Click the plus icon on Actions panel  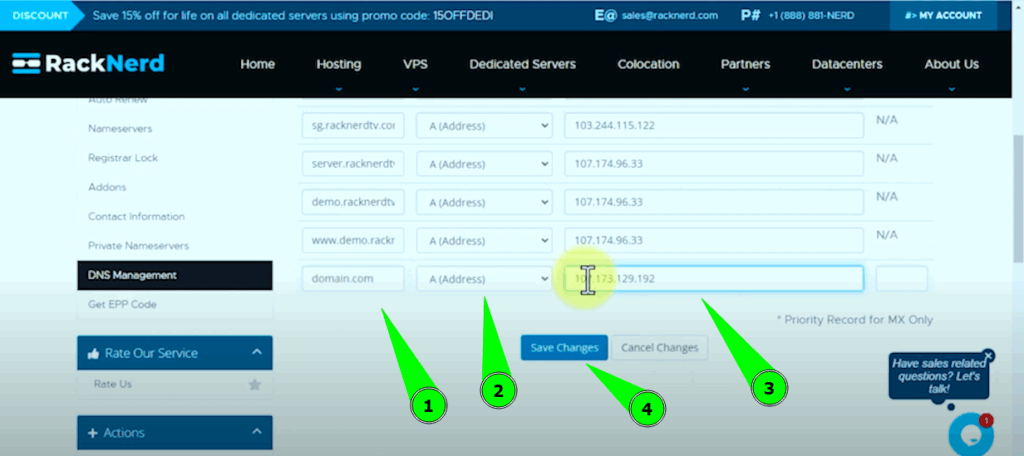coord(93,432)
